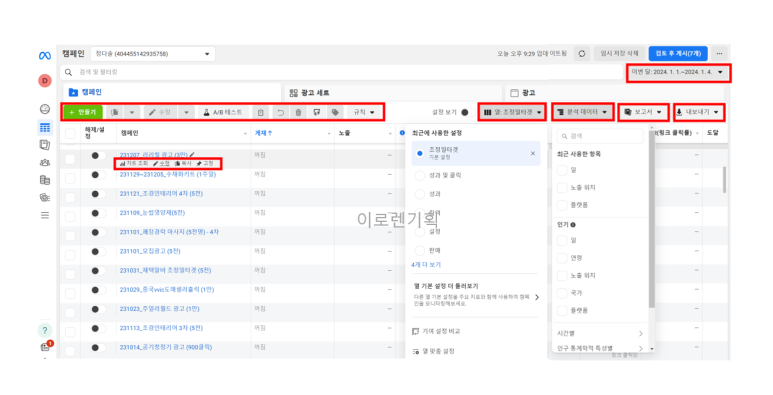Click the 수정 edit button in toolbar
The width and height of the screenshot is (773, 395).
(161, 112)
